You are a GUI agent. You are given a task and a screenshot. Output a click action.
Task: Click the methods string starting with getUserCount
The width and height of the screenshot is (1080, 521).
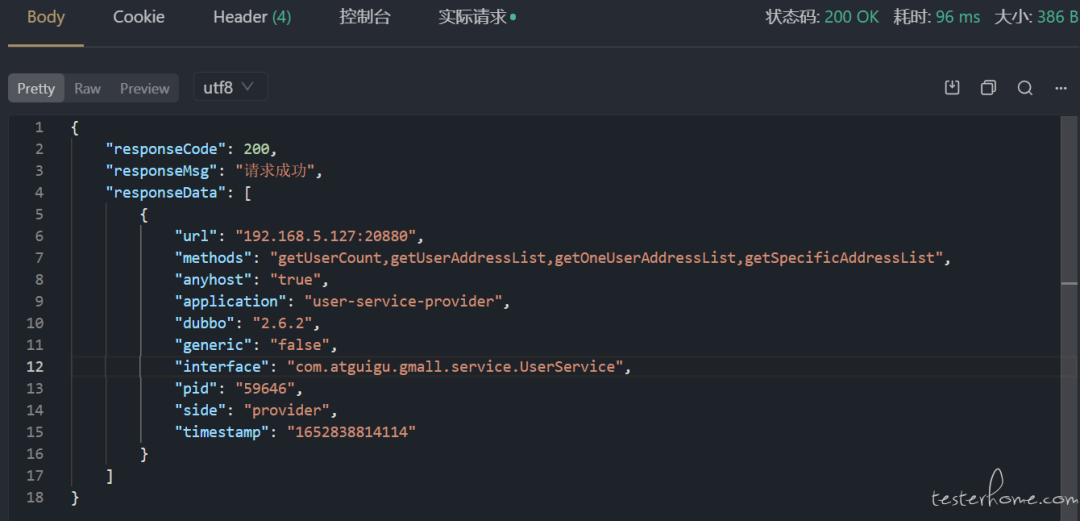612,258
